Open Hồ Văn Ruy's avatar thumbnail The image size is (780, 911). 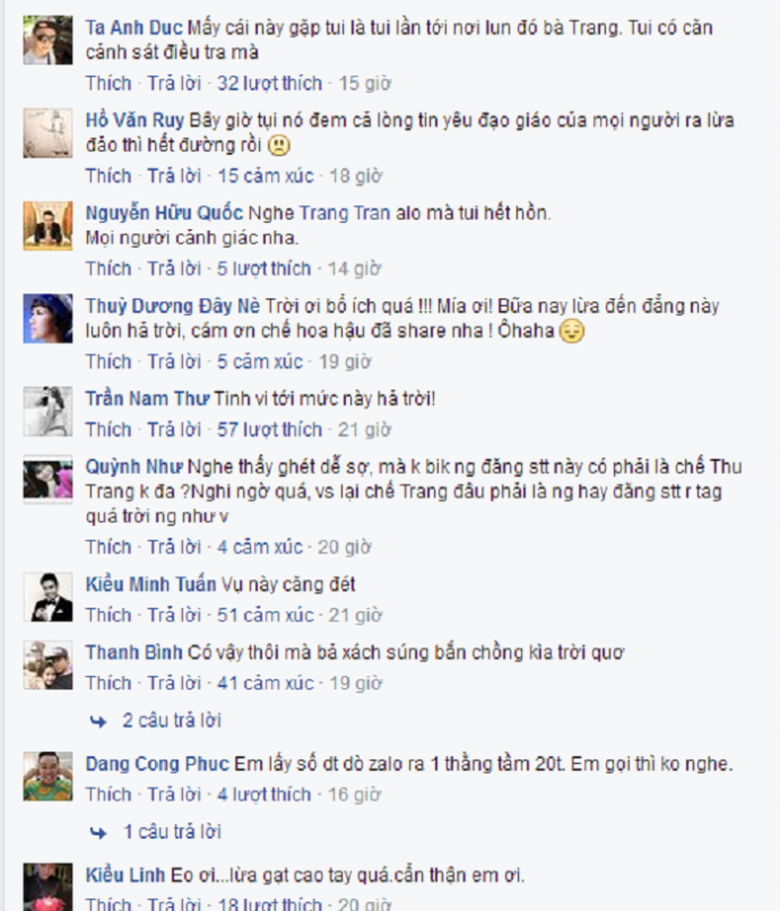[48, 133]
